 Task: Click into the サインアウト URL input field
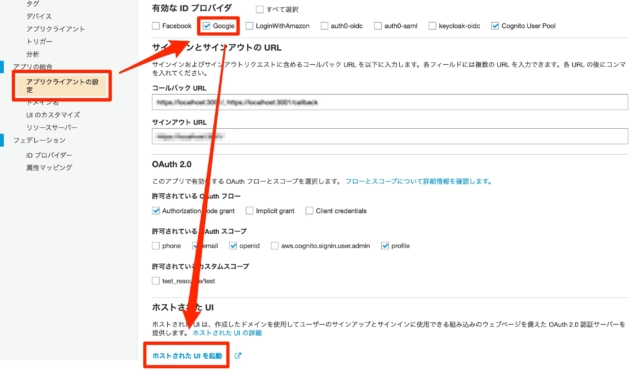[390, 136]
